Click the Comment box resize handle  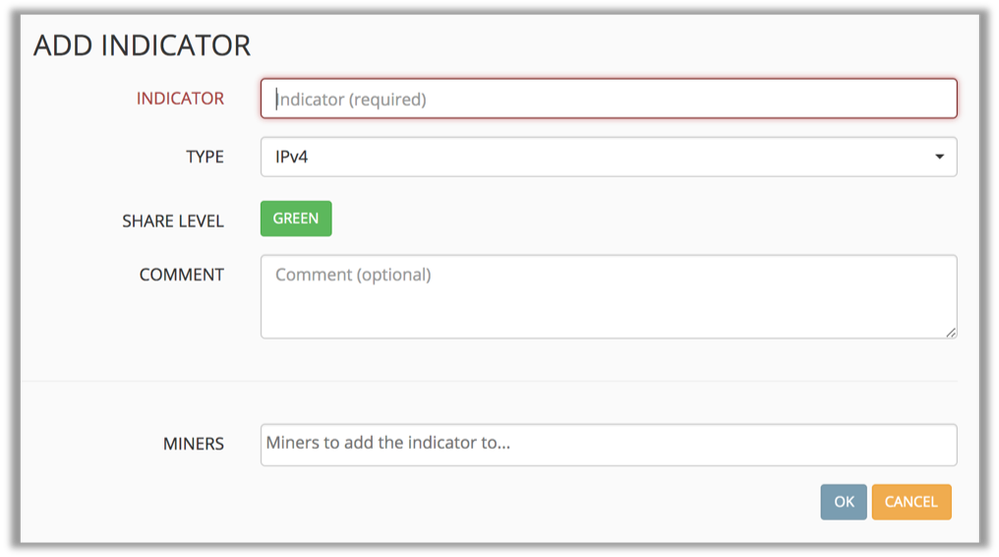pos(951,333)
